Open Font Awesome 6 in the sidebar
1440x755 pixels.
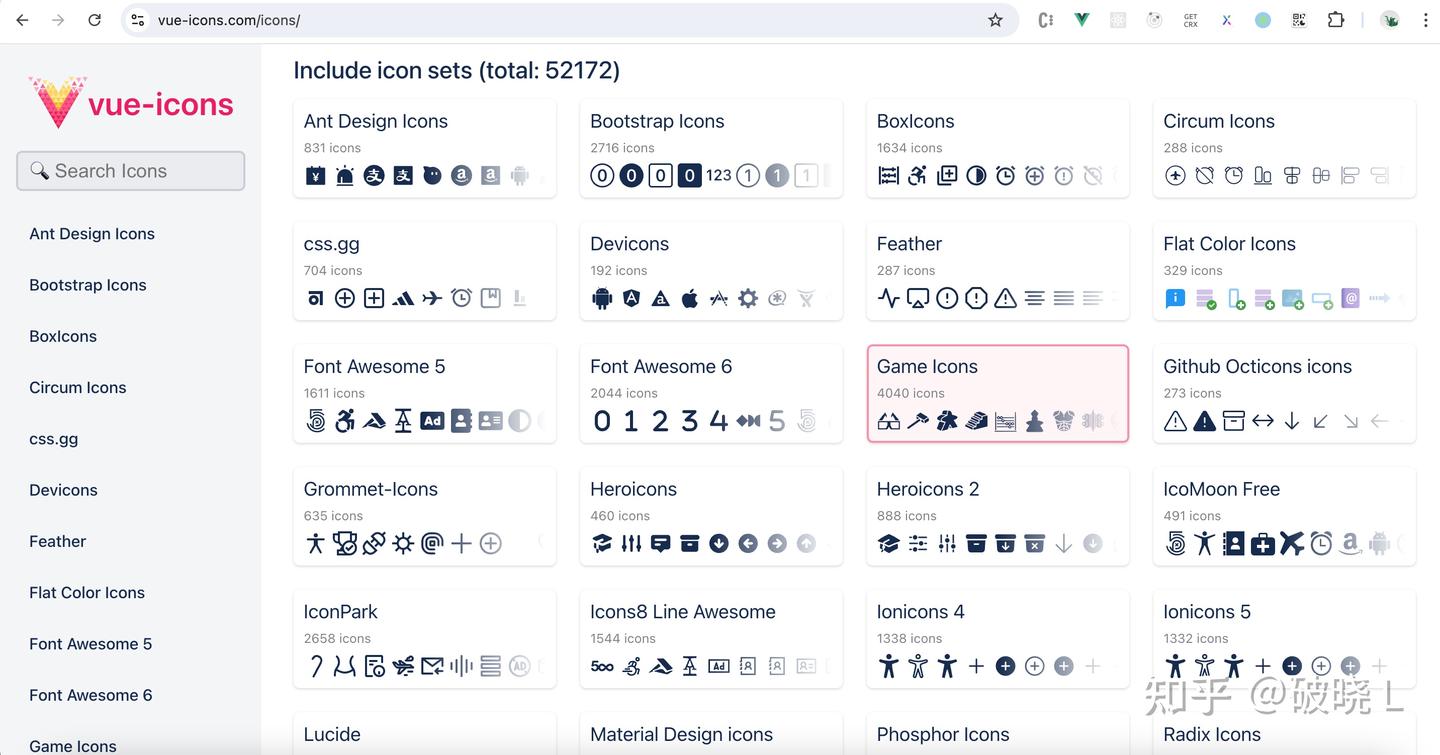pos(91,695)
